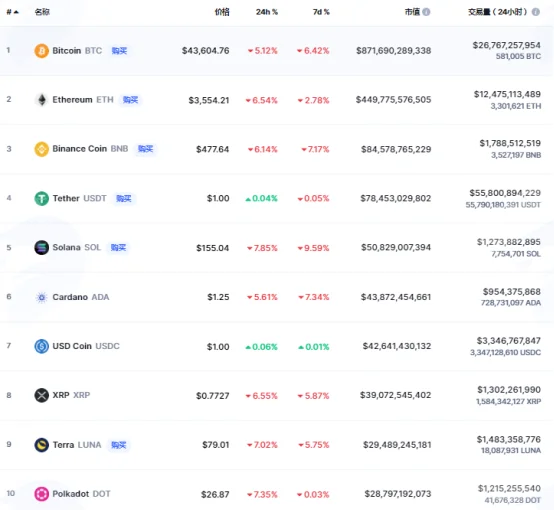Screen dimensions: 554x510
Task: Click the buy button next to Bitcoin BTC
Action: click(x=119, y=51)
